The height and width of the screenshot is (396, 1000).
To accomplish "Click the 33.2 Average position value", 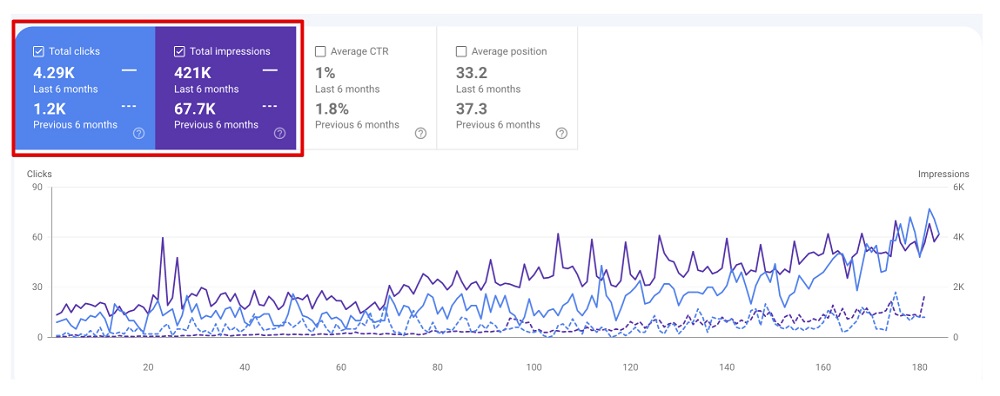I will 472,73.
